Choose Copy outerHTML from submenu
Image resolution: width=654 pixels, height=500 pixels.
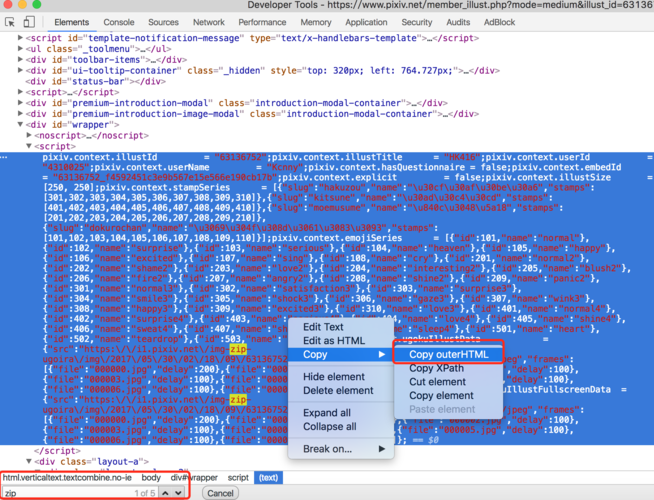click(x=449, y=355)
